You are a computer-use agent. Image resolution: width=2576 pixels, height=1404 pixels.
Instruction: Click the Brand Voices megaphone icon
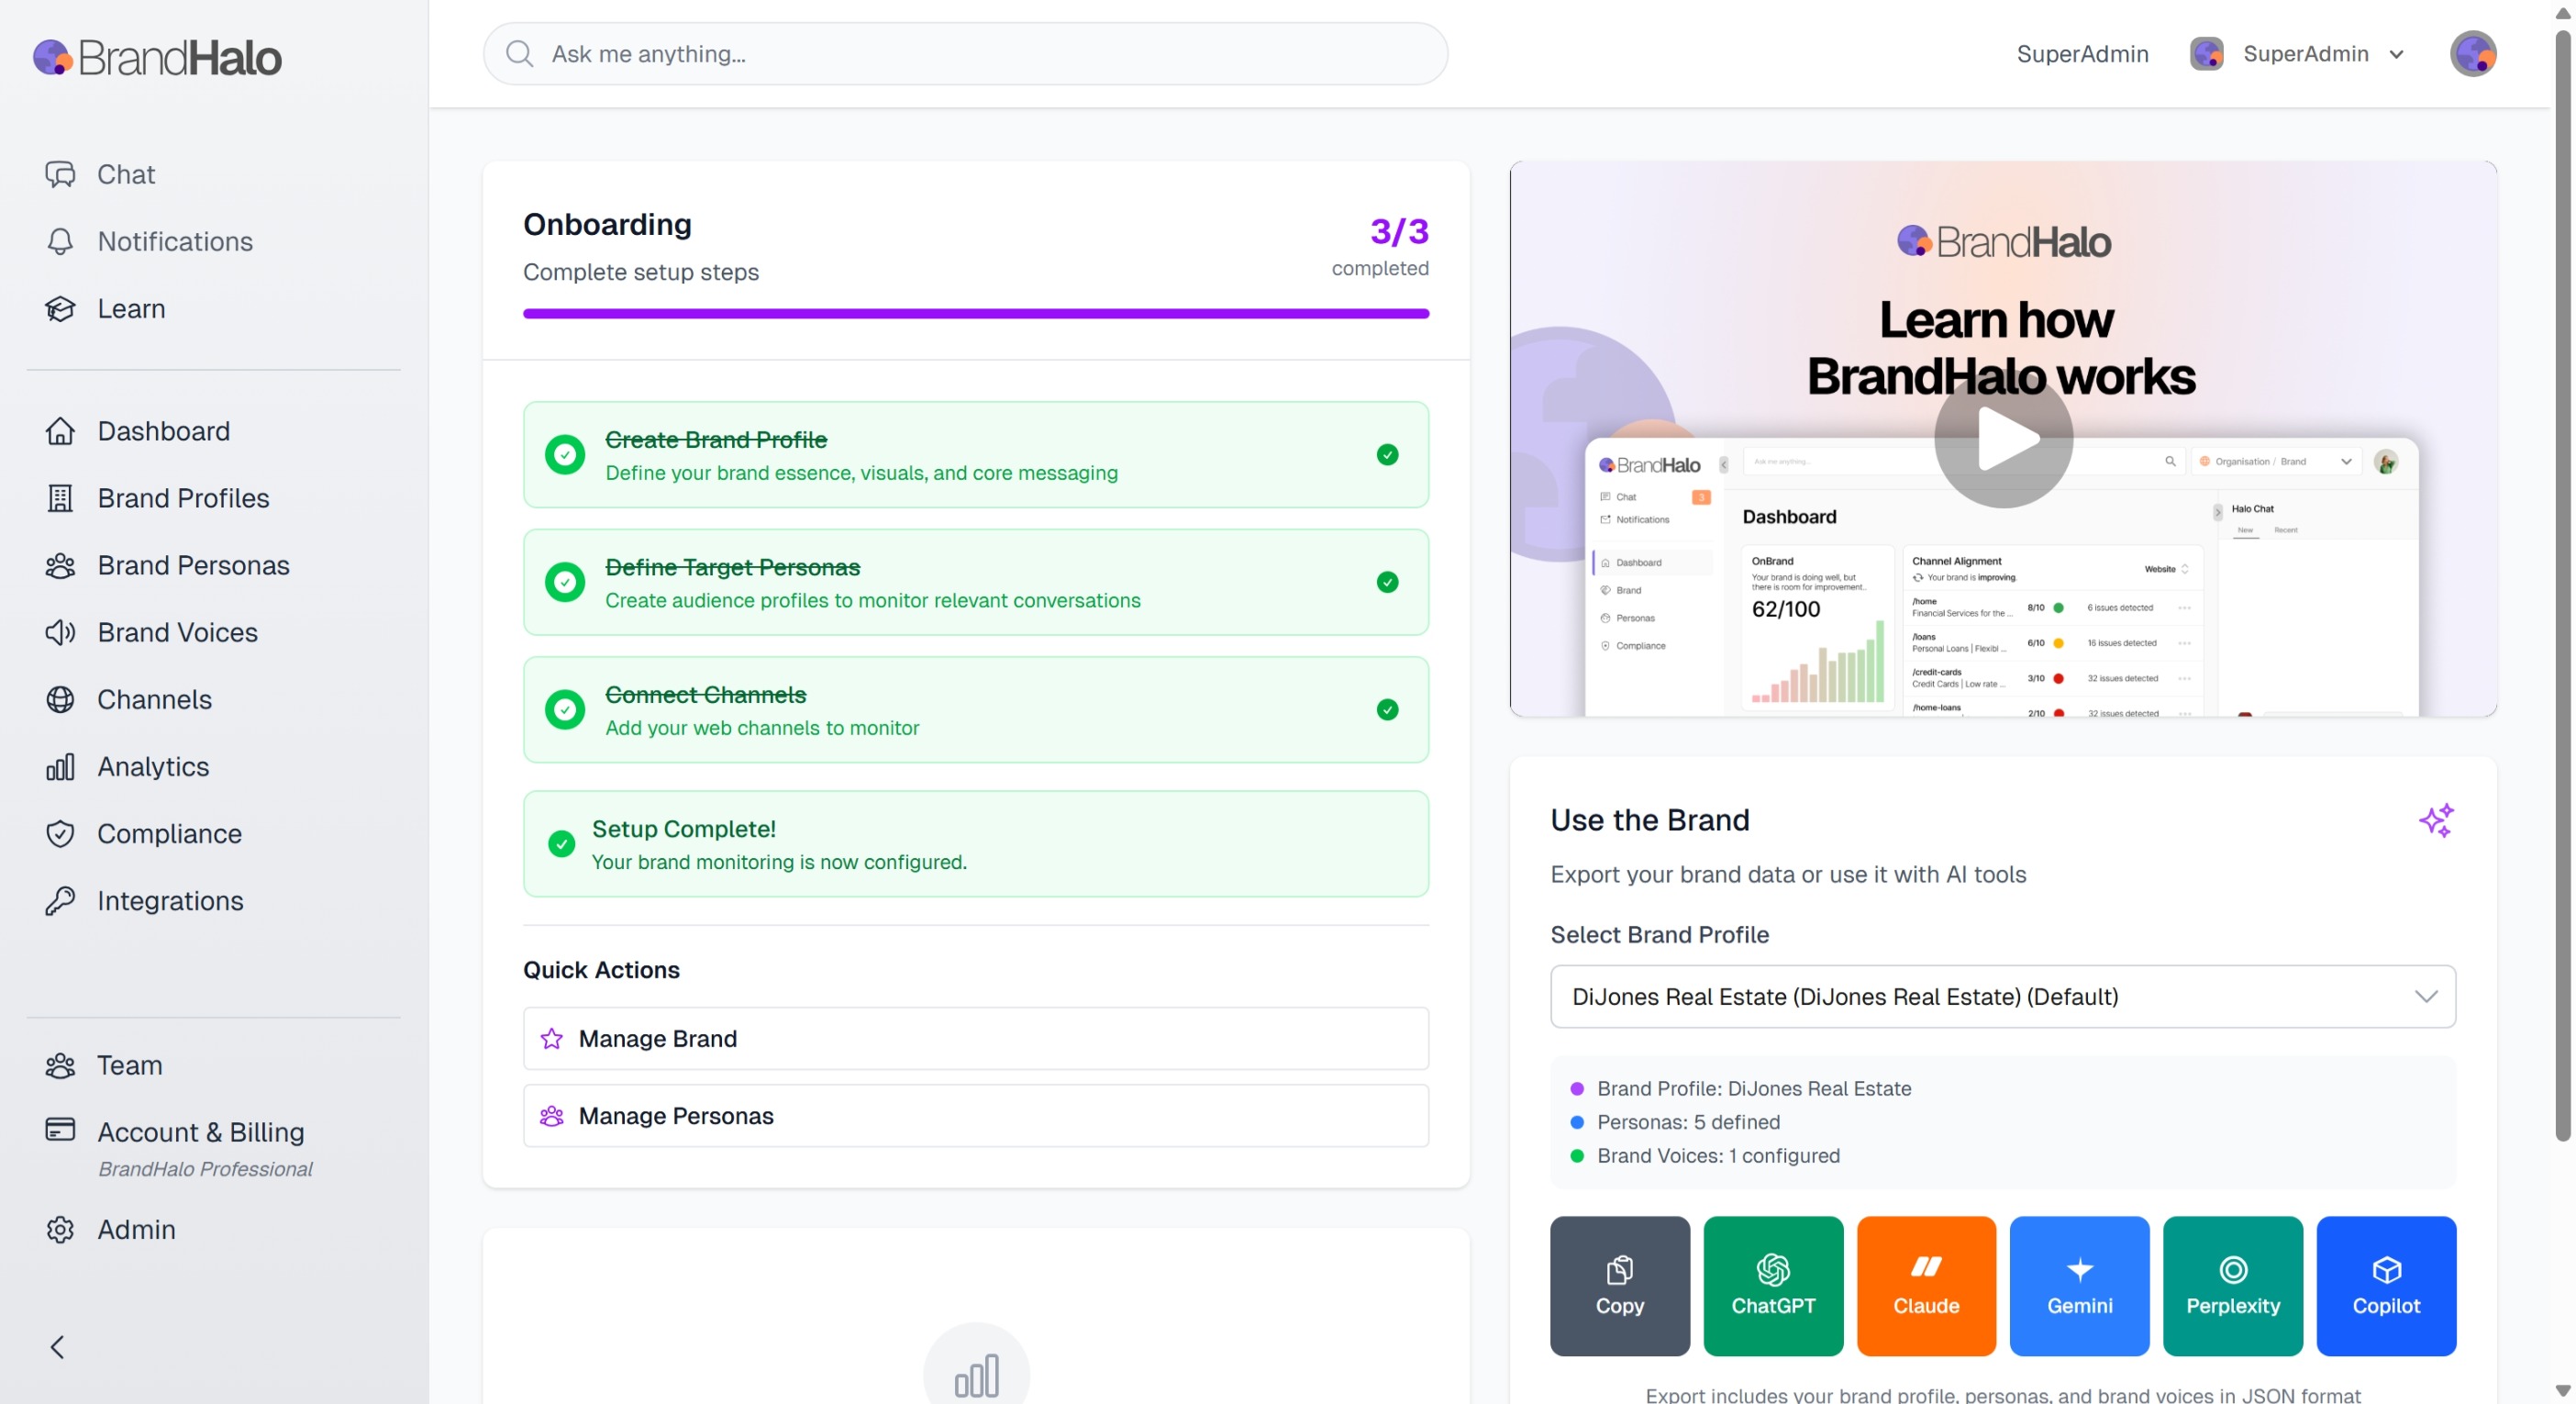(60, 632)
